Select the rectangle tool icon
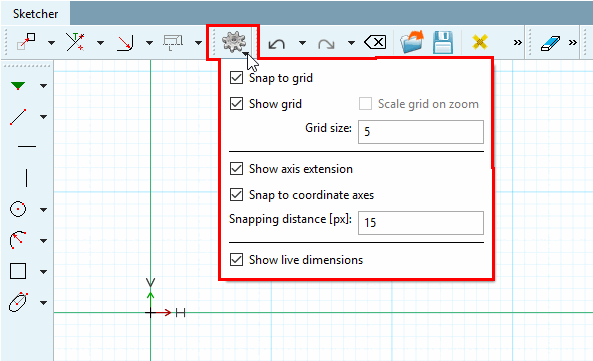Image resolution: width=593 pixels, height=361 pixels. [18, 271]
